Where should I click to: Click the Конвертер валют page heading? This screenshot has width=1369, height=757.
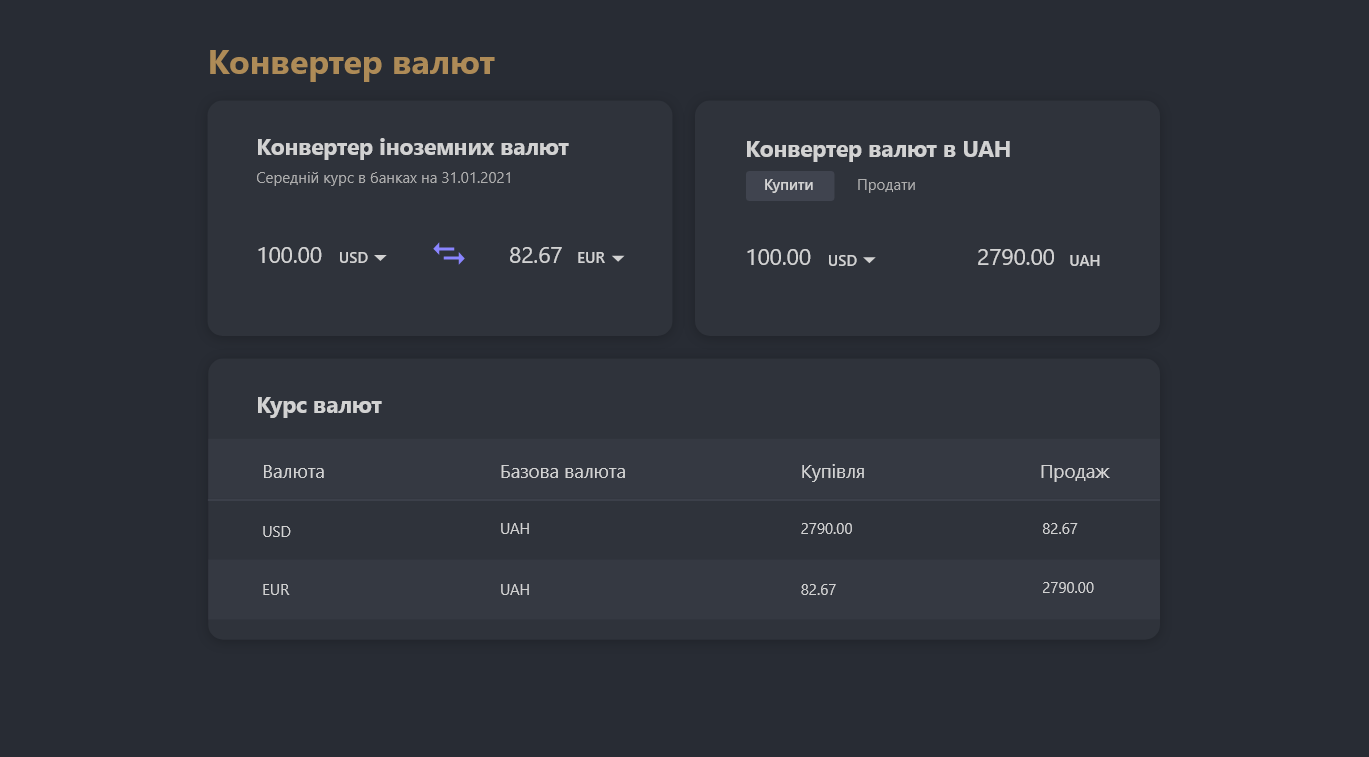[x=351, y=63]
